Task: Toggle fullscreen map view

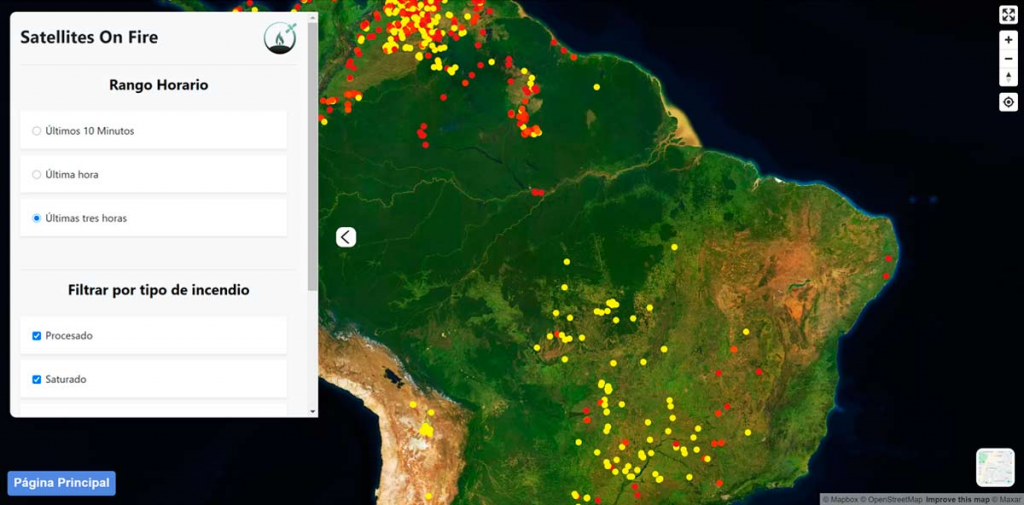Action: (1008, 14)
